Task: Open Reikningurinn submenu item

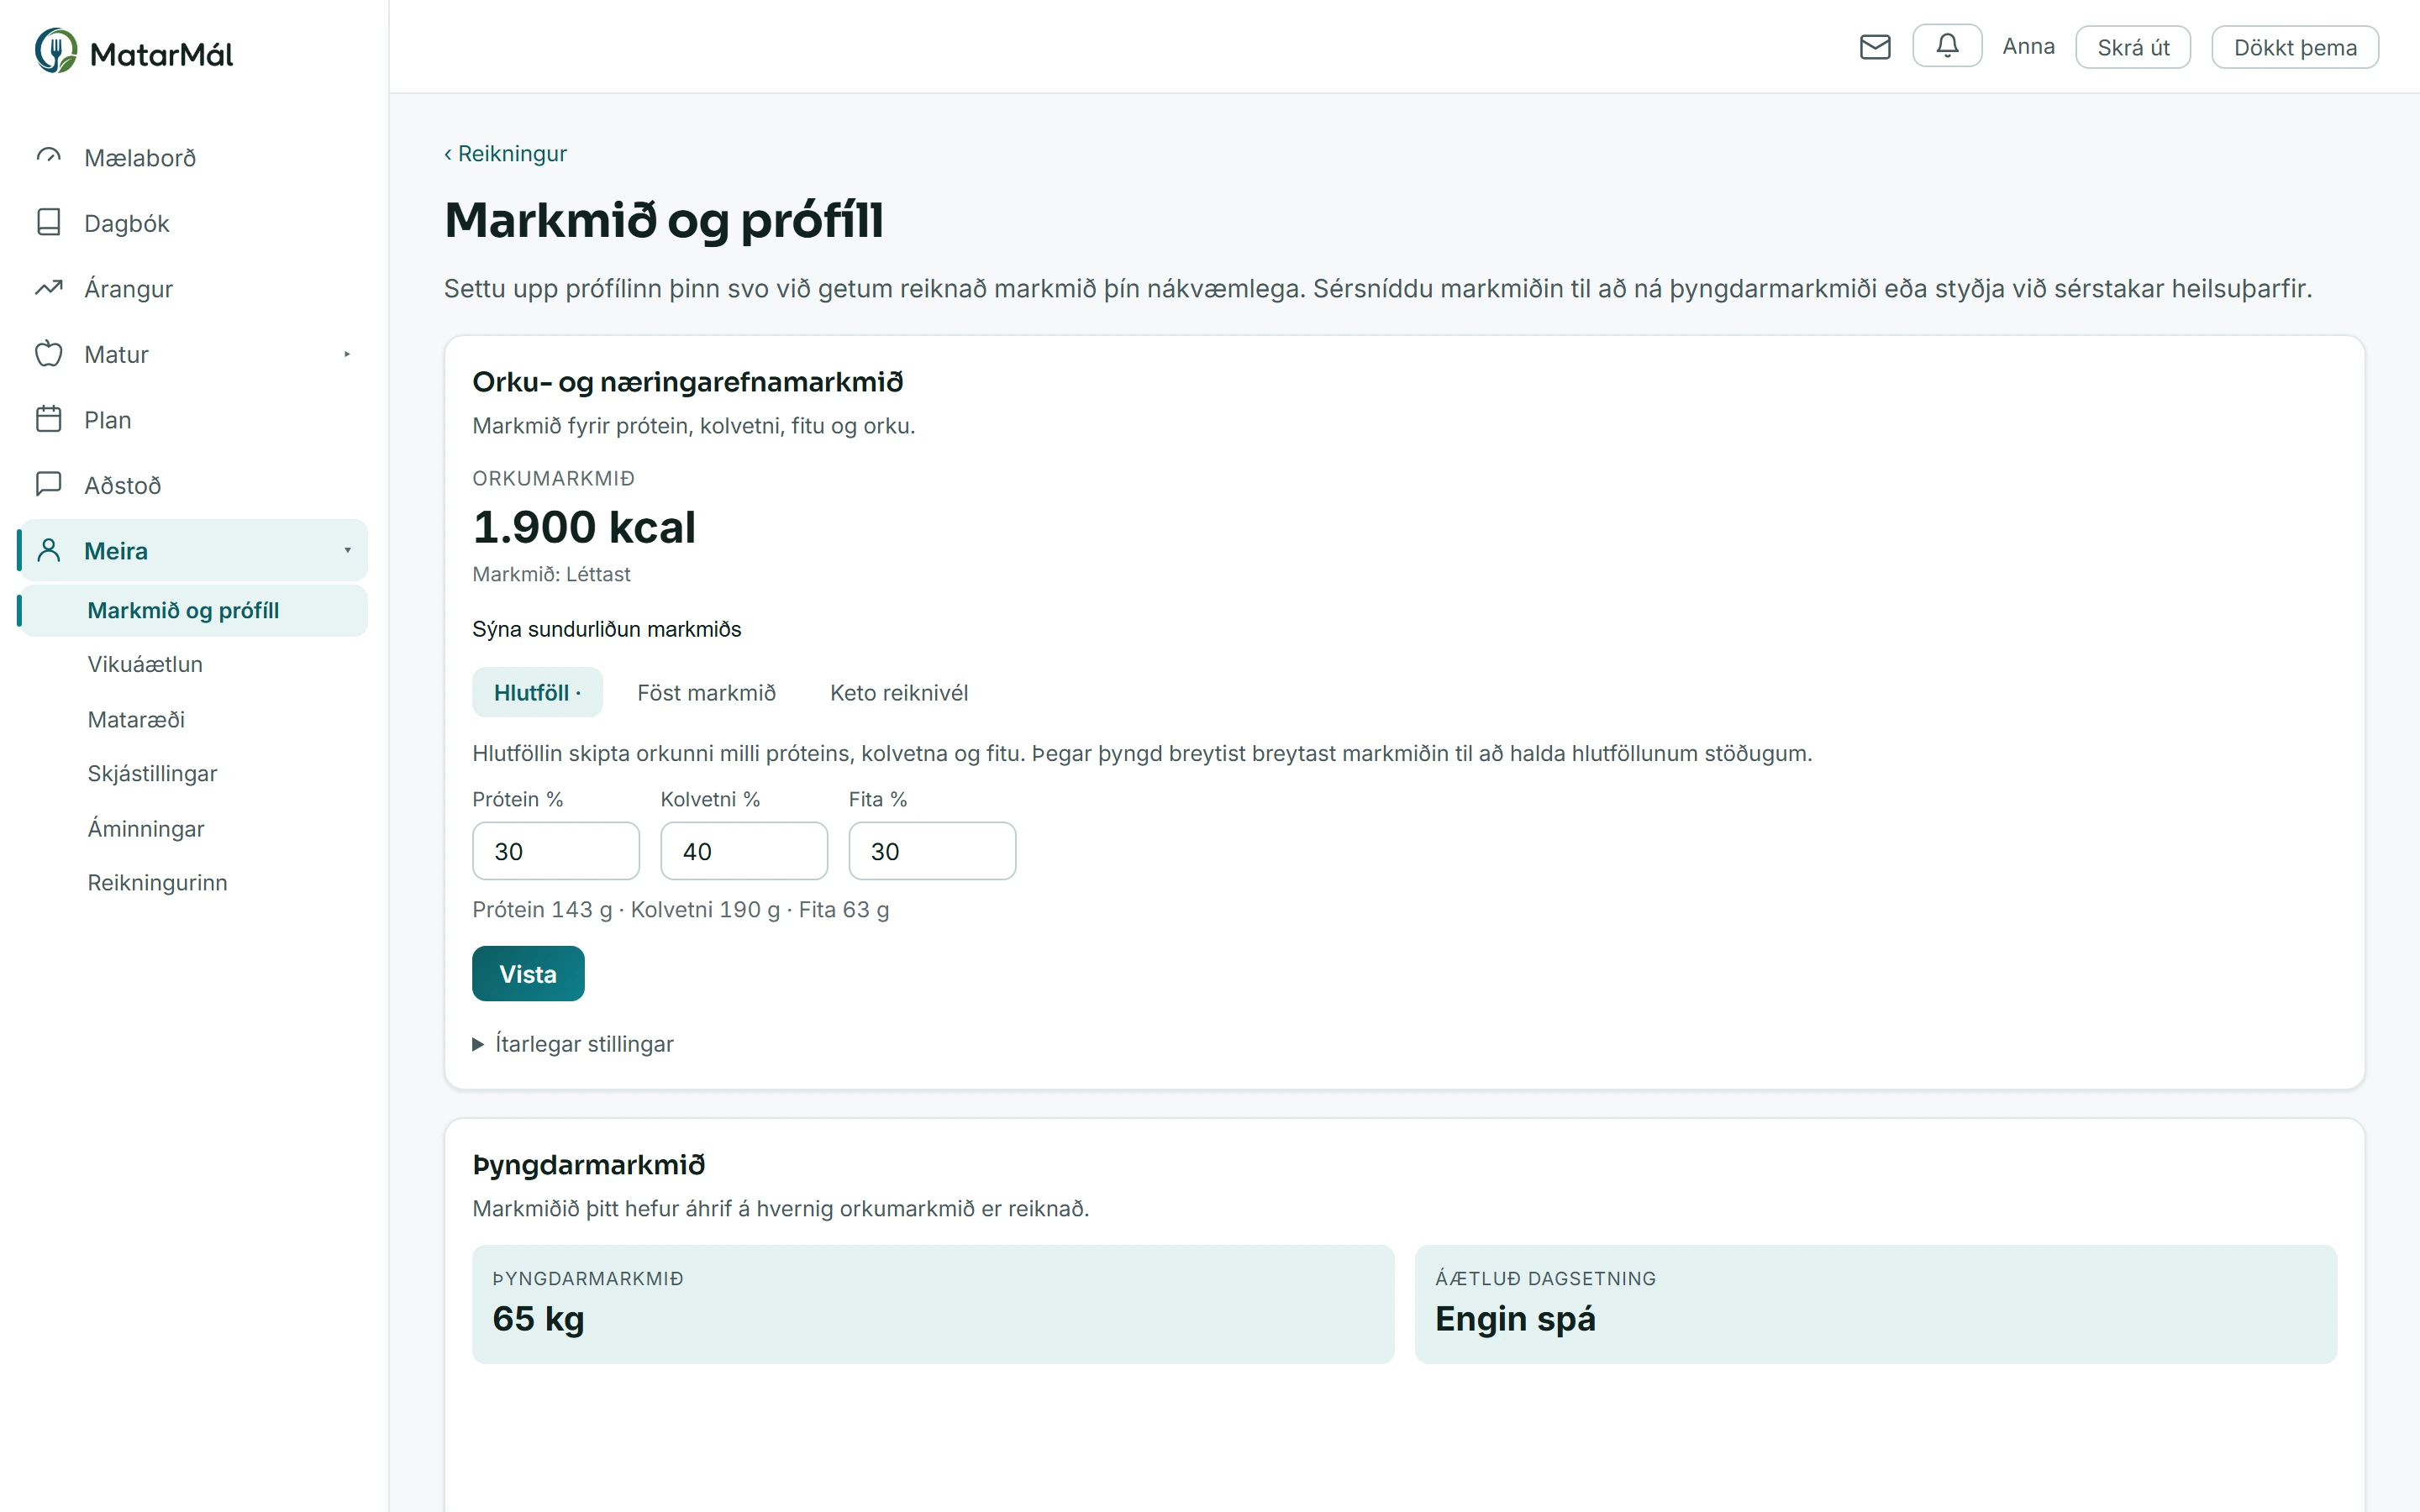Action: (194, 882)
